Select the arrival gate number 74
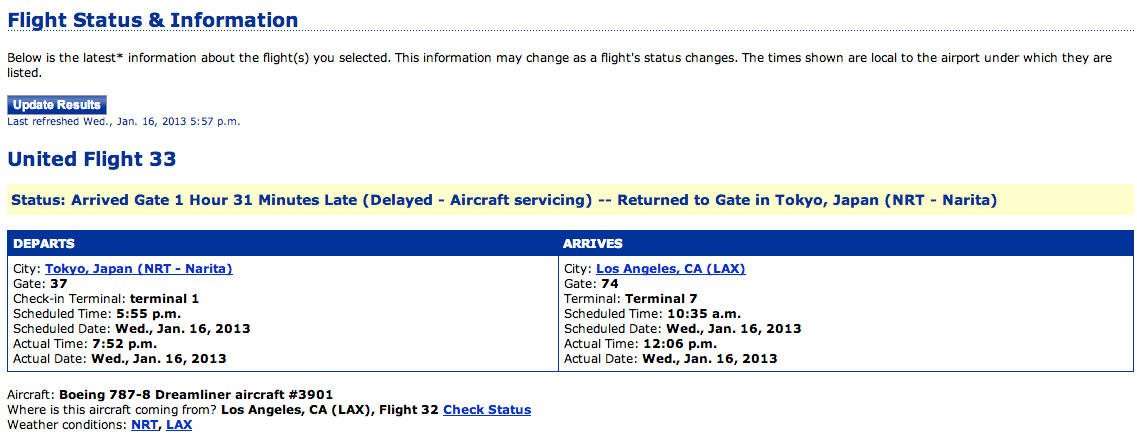This screenshot has height=443, width=1137. (609, 283)
